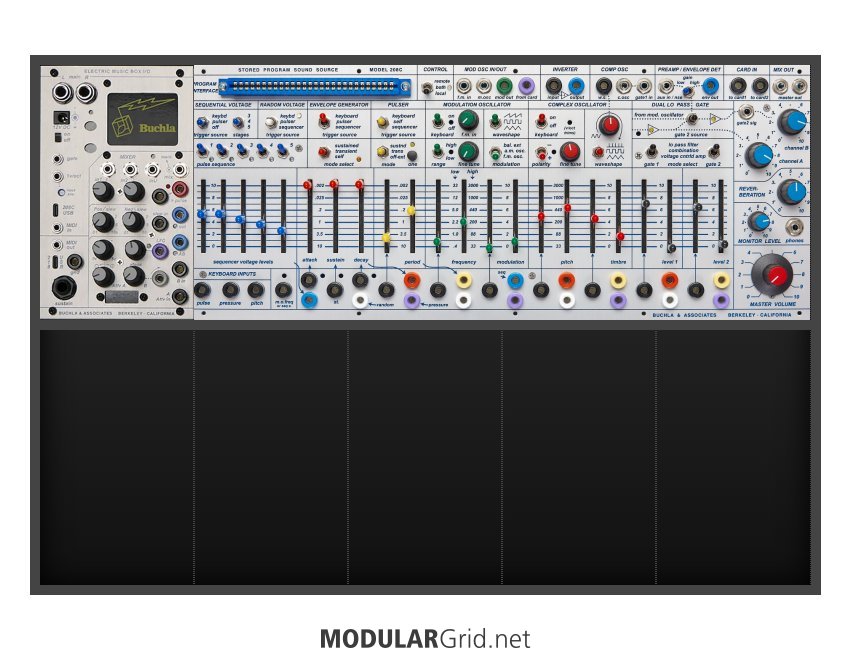Switch the envelope mode select toggle
Image resolution: width=851 pixels, height=660 pixels.
[x=324, y=152]
